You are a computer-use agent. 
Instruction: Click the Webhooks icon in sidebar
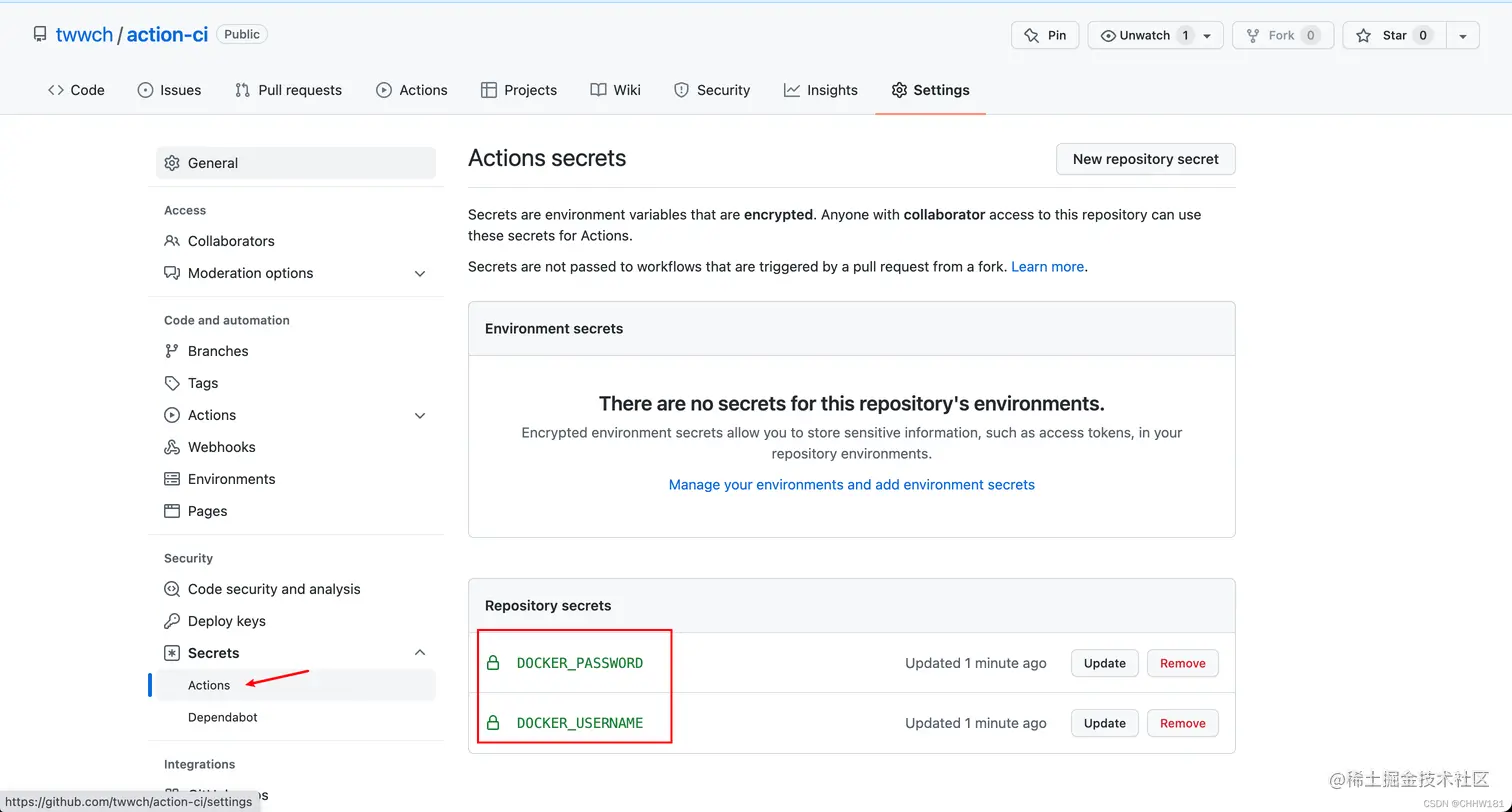pyautogui.click(x=172, y=447)
